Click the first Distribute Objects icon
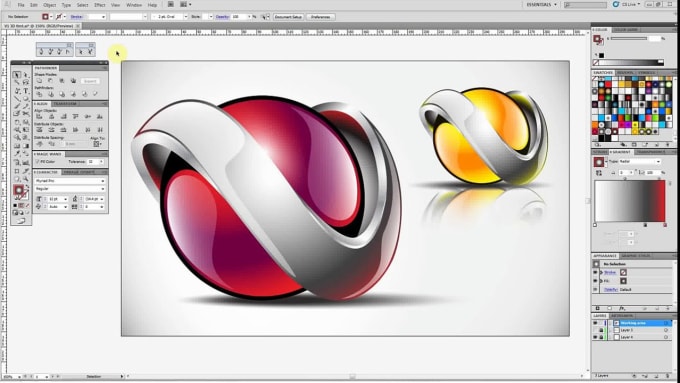 coord(39,130)
